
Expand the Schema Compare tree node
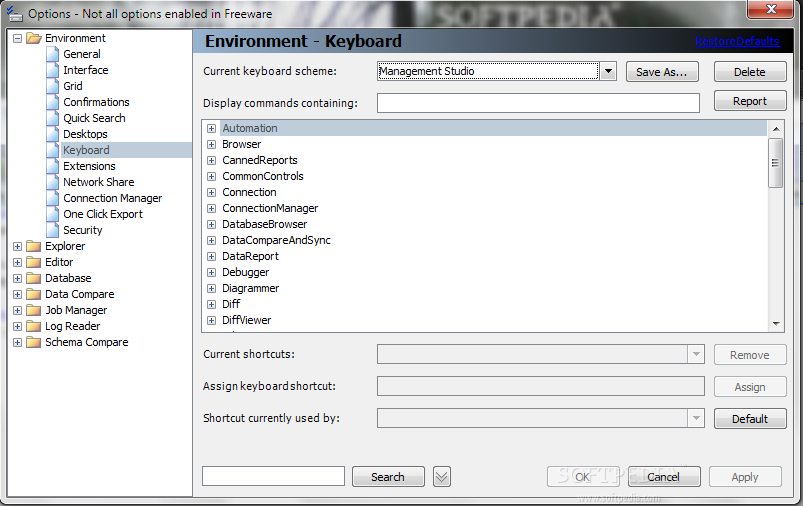point(17,343)
